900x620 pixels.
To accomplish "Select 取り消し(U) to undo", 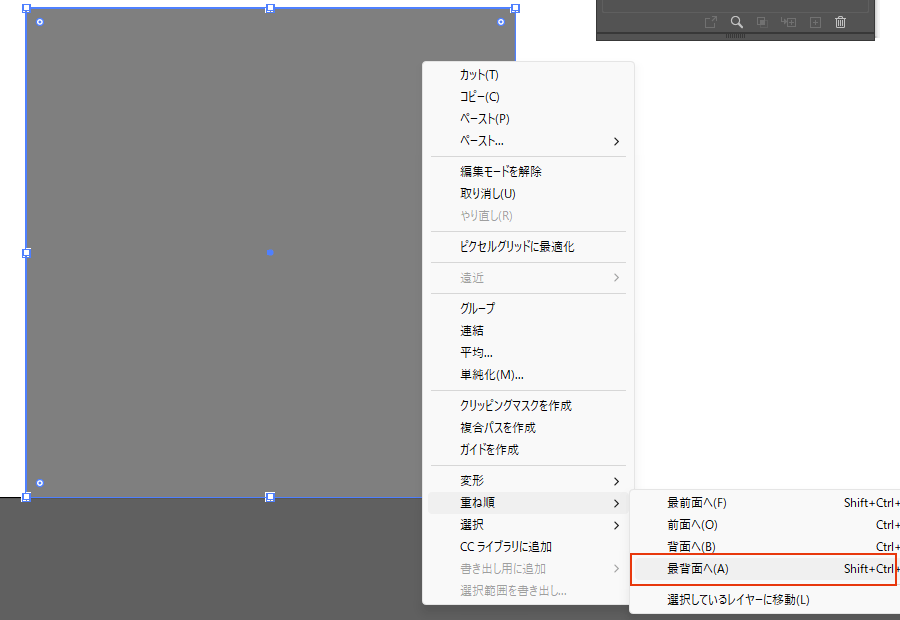I will 528,193.
